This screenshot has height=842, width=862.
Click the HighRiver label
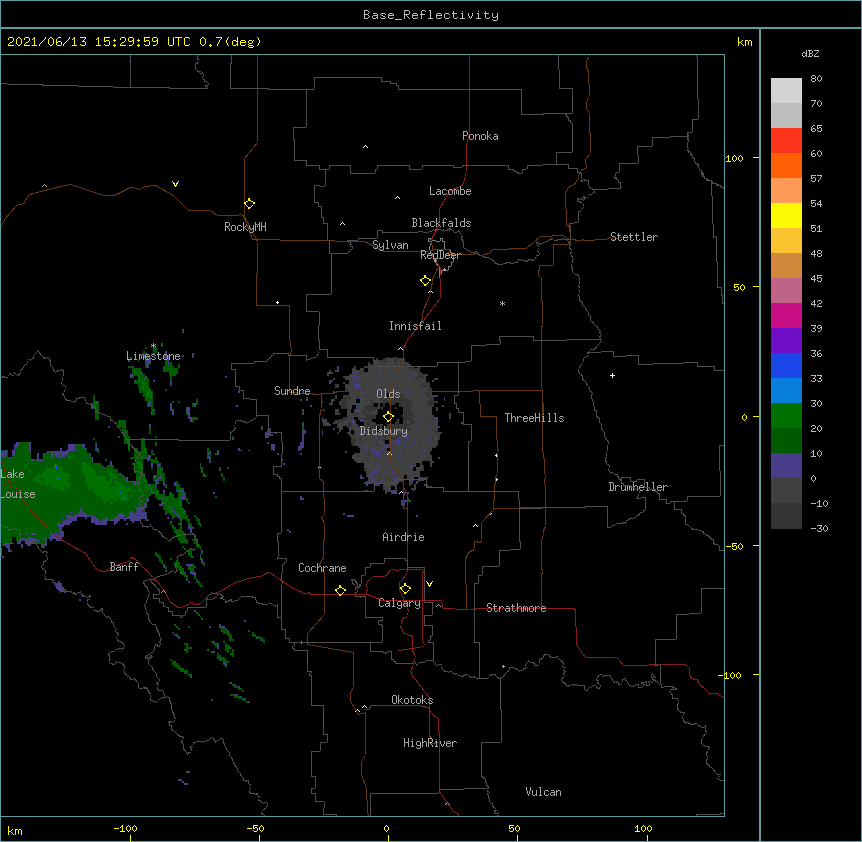[x=430, y=743]
